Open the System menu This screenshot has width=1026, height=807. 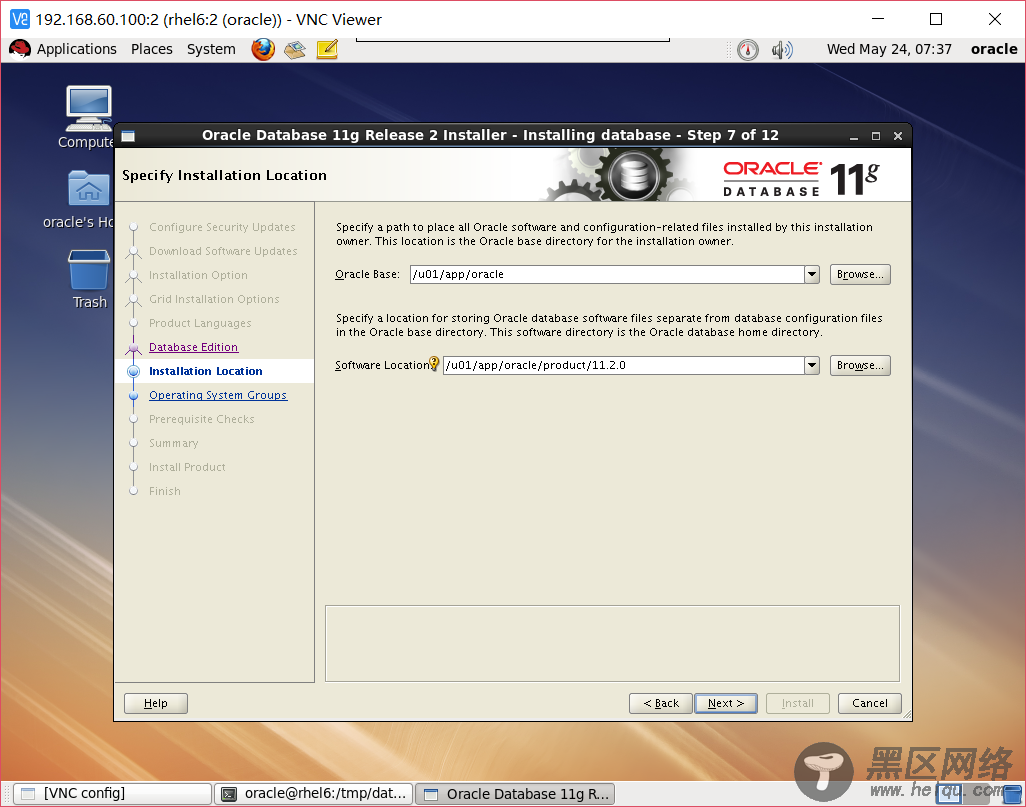pyautogui.click(x=211, y=49)
